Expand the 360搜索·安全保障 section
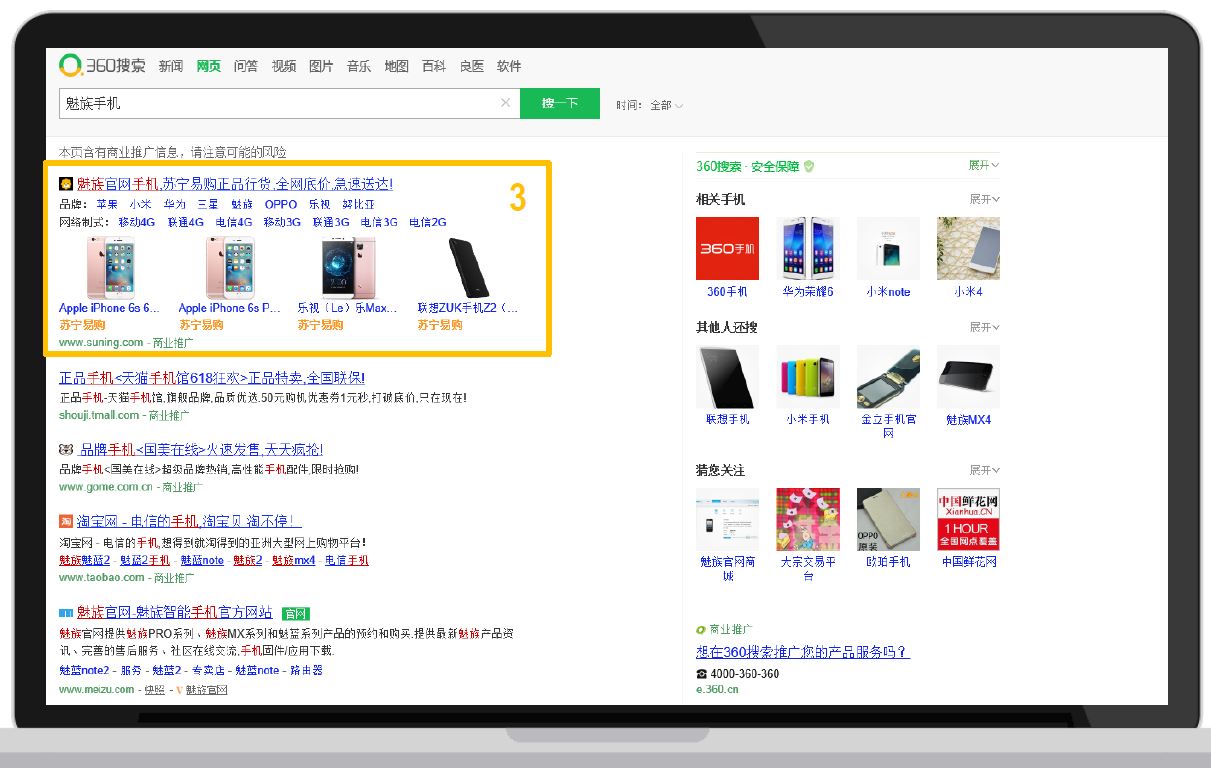The height and width of the screenshot is (779, 1211). (x=984, y=165)
